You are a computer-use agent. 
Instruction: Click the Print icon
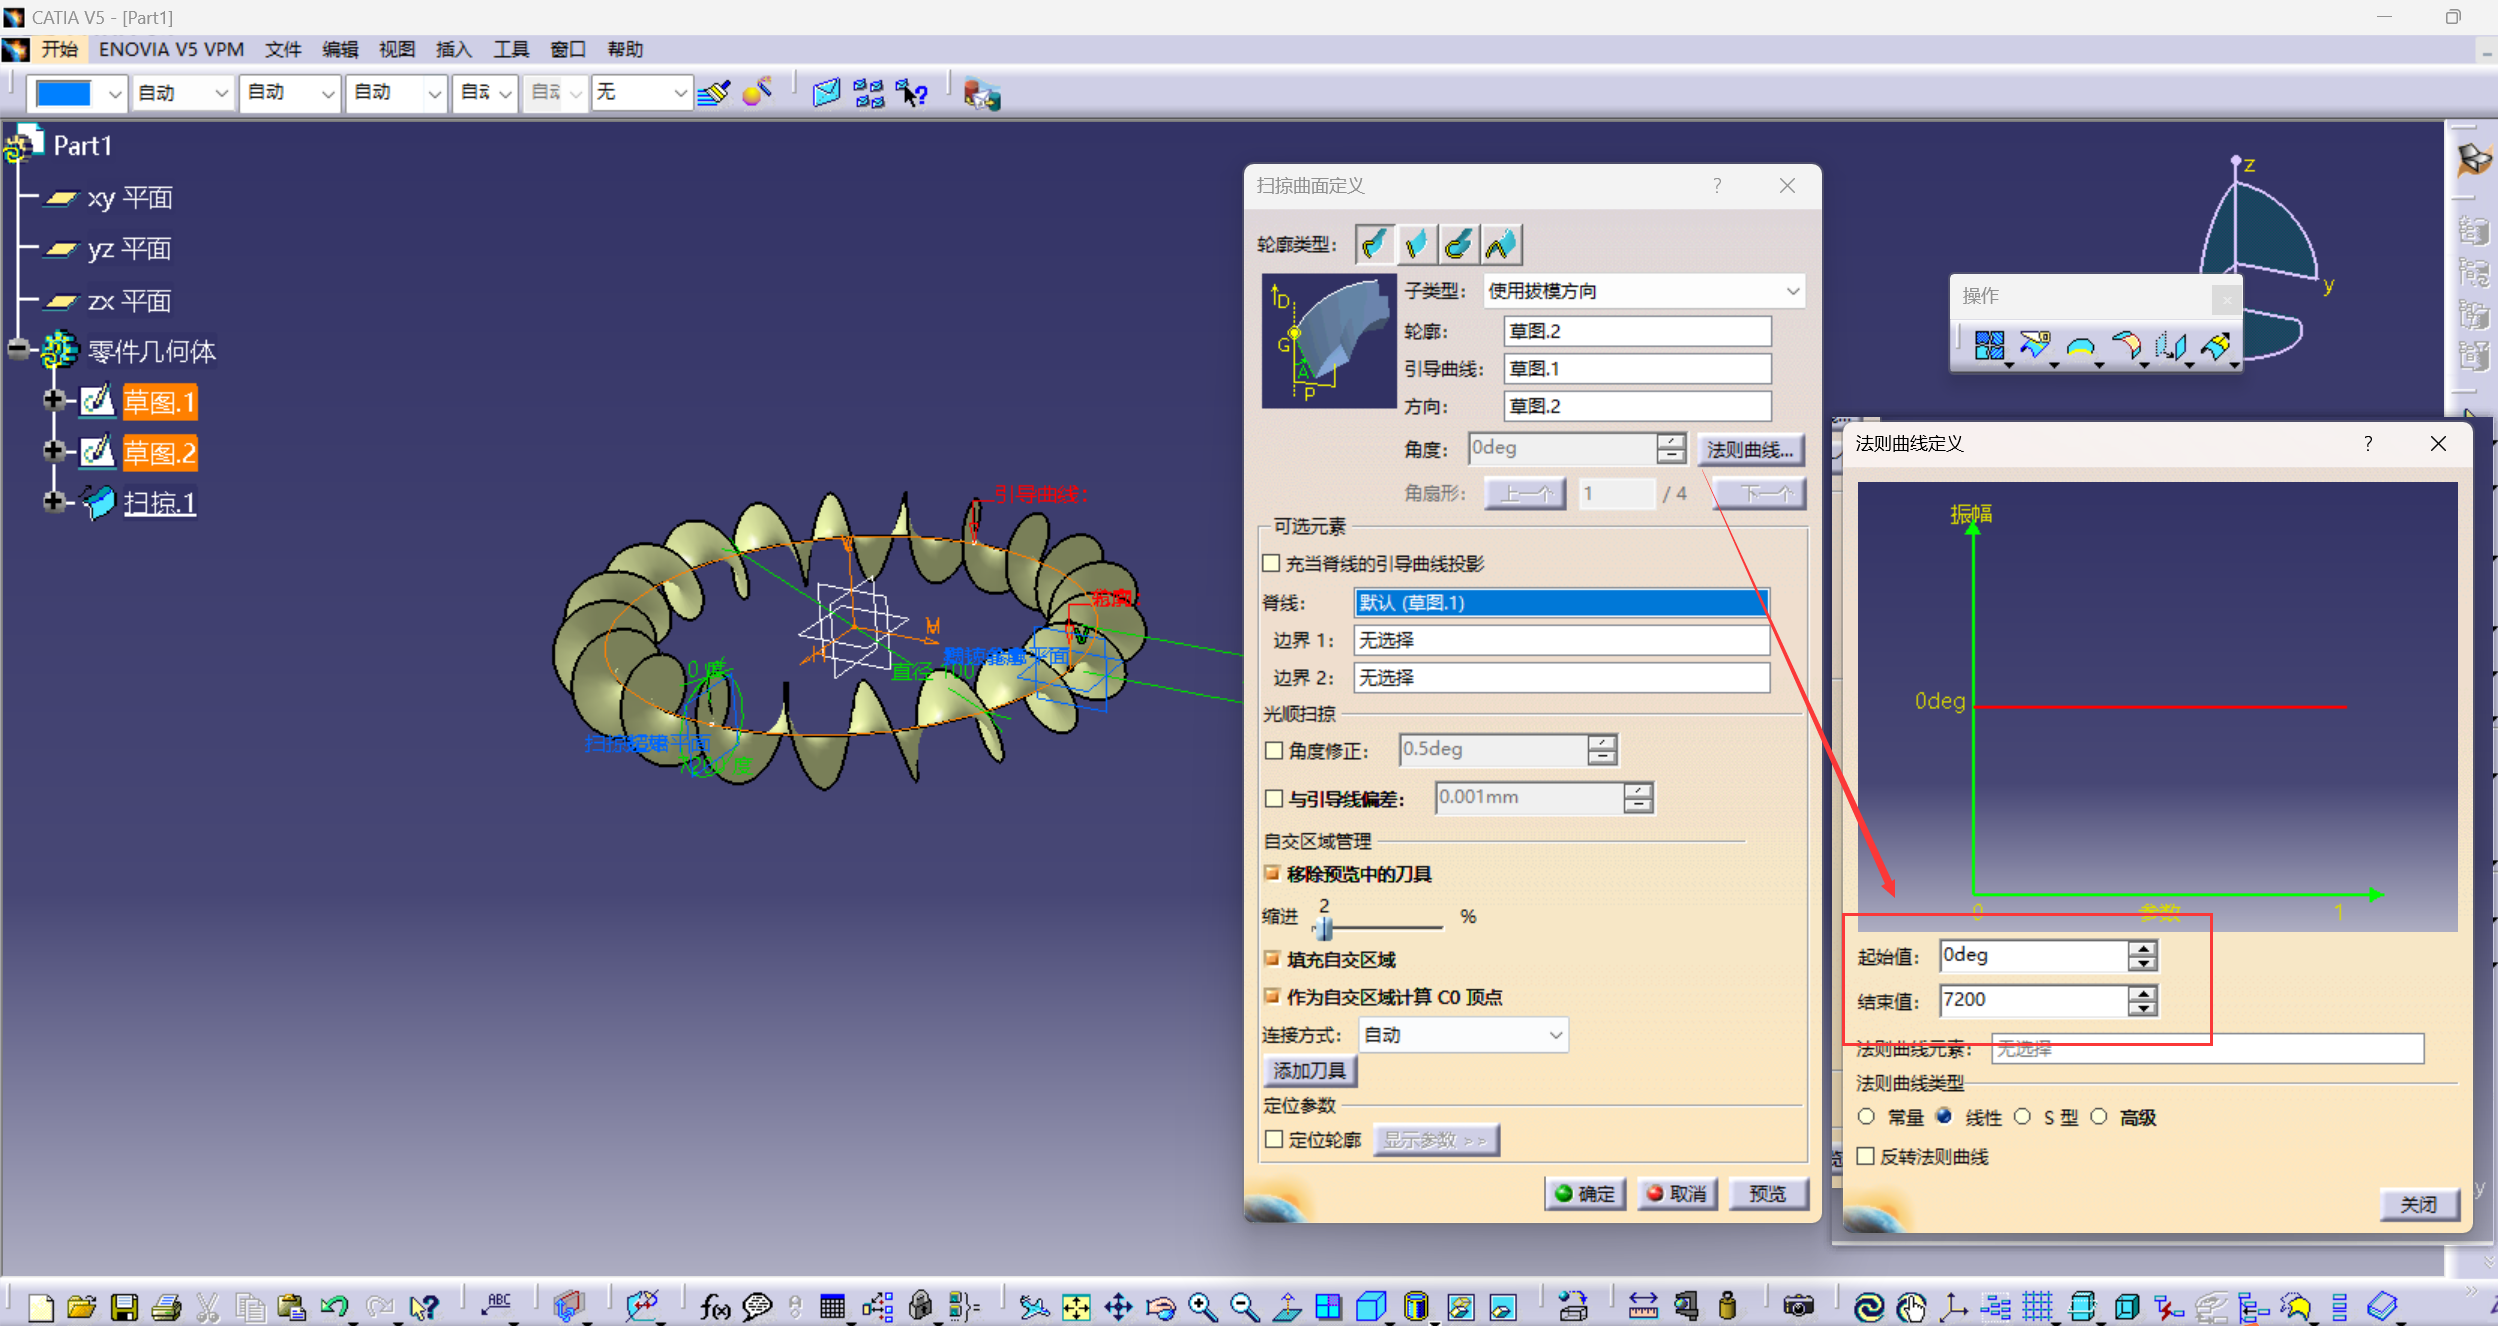(x=166, y=1307)
